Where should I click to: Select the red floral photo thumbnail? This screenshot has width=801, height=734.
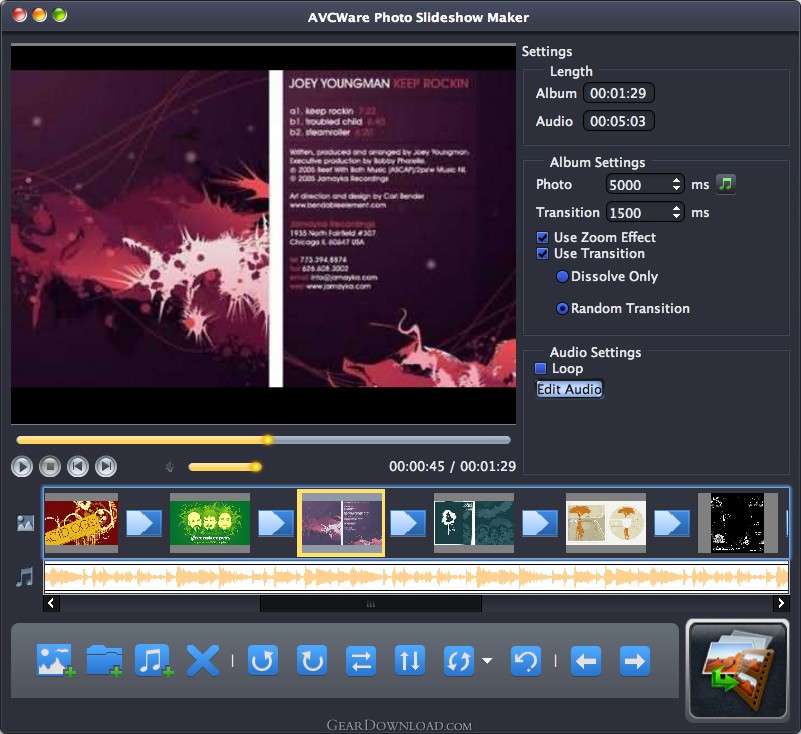point(81,523)
